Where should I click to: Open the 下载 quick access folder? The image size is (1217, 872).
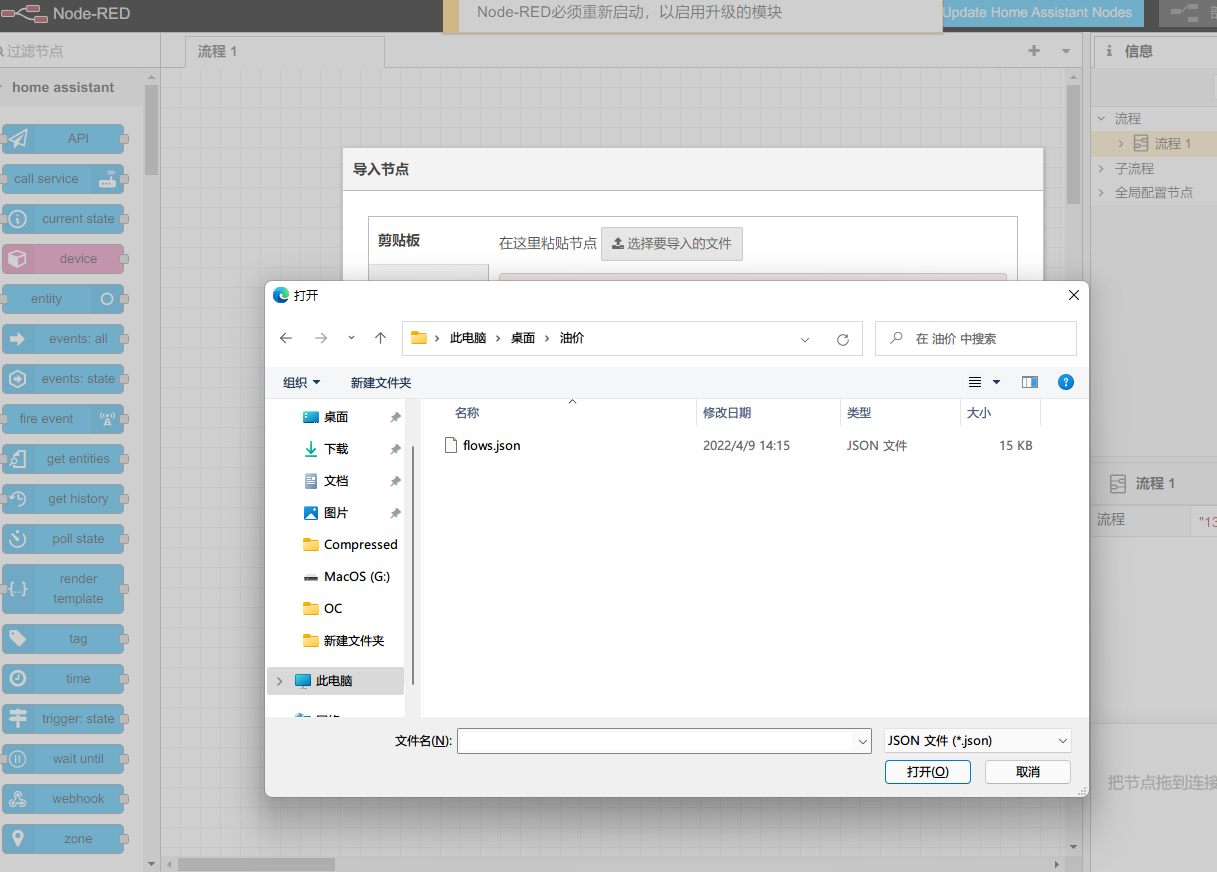coord(336,449)
